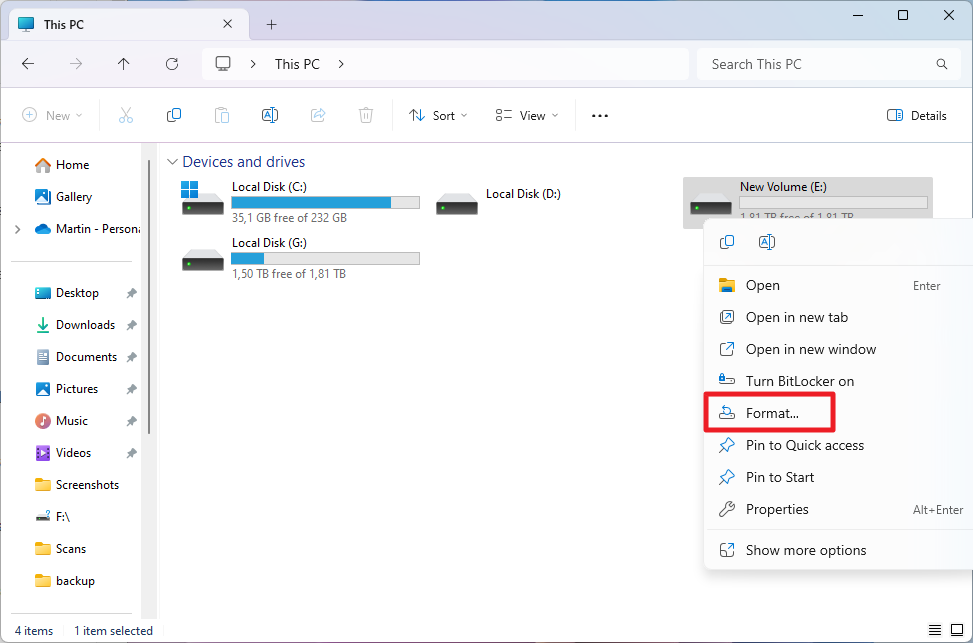The width and height of the screenshot is (973, 643).
Task: Select the This PC tab
Action: tap(129, 25)
